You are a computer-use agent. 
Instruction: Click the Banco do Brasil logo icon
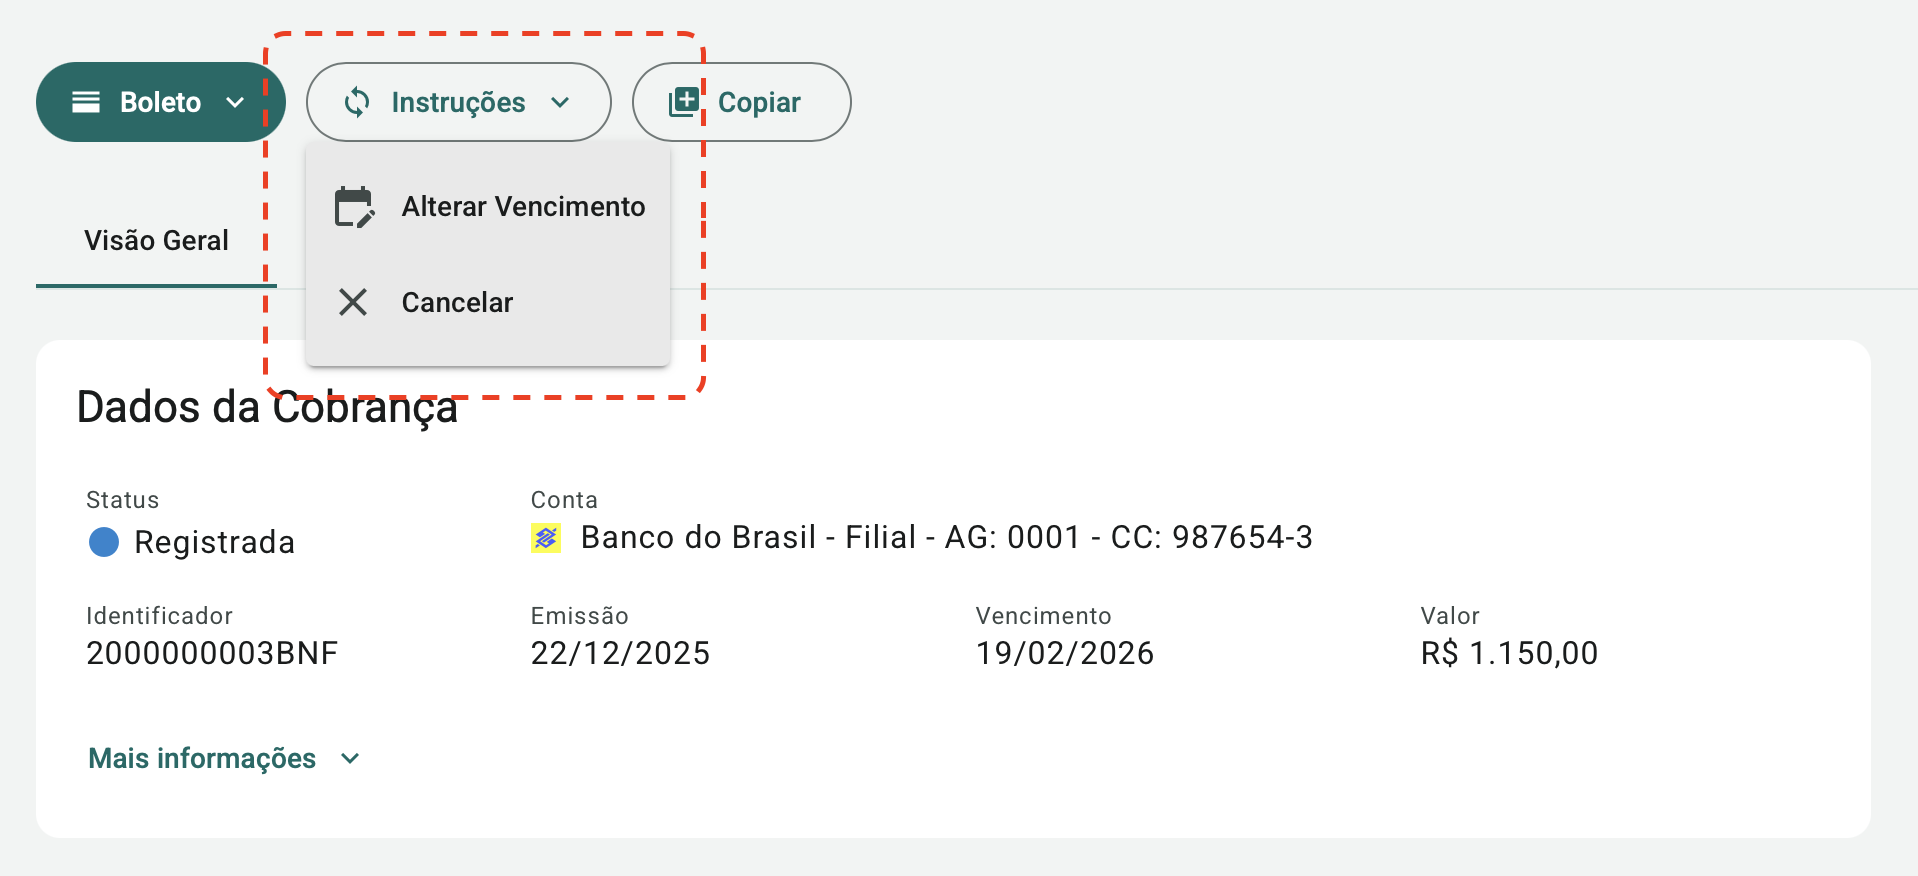tap(546, 539)
